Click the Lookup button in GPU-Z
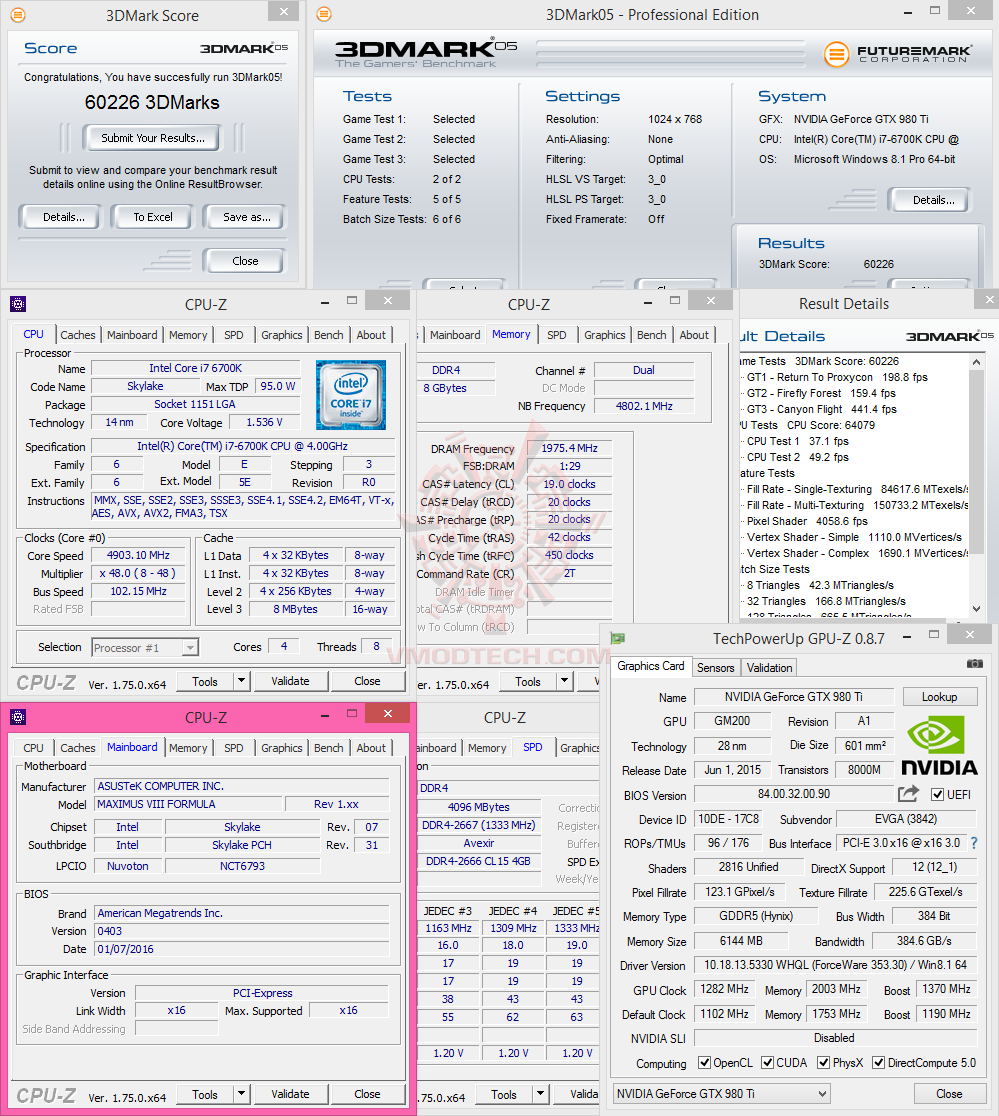Viewport: 999px width, 1116px height. (x=939, y=697)
